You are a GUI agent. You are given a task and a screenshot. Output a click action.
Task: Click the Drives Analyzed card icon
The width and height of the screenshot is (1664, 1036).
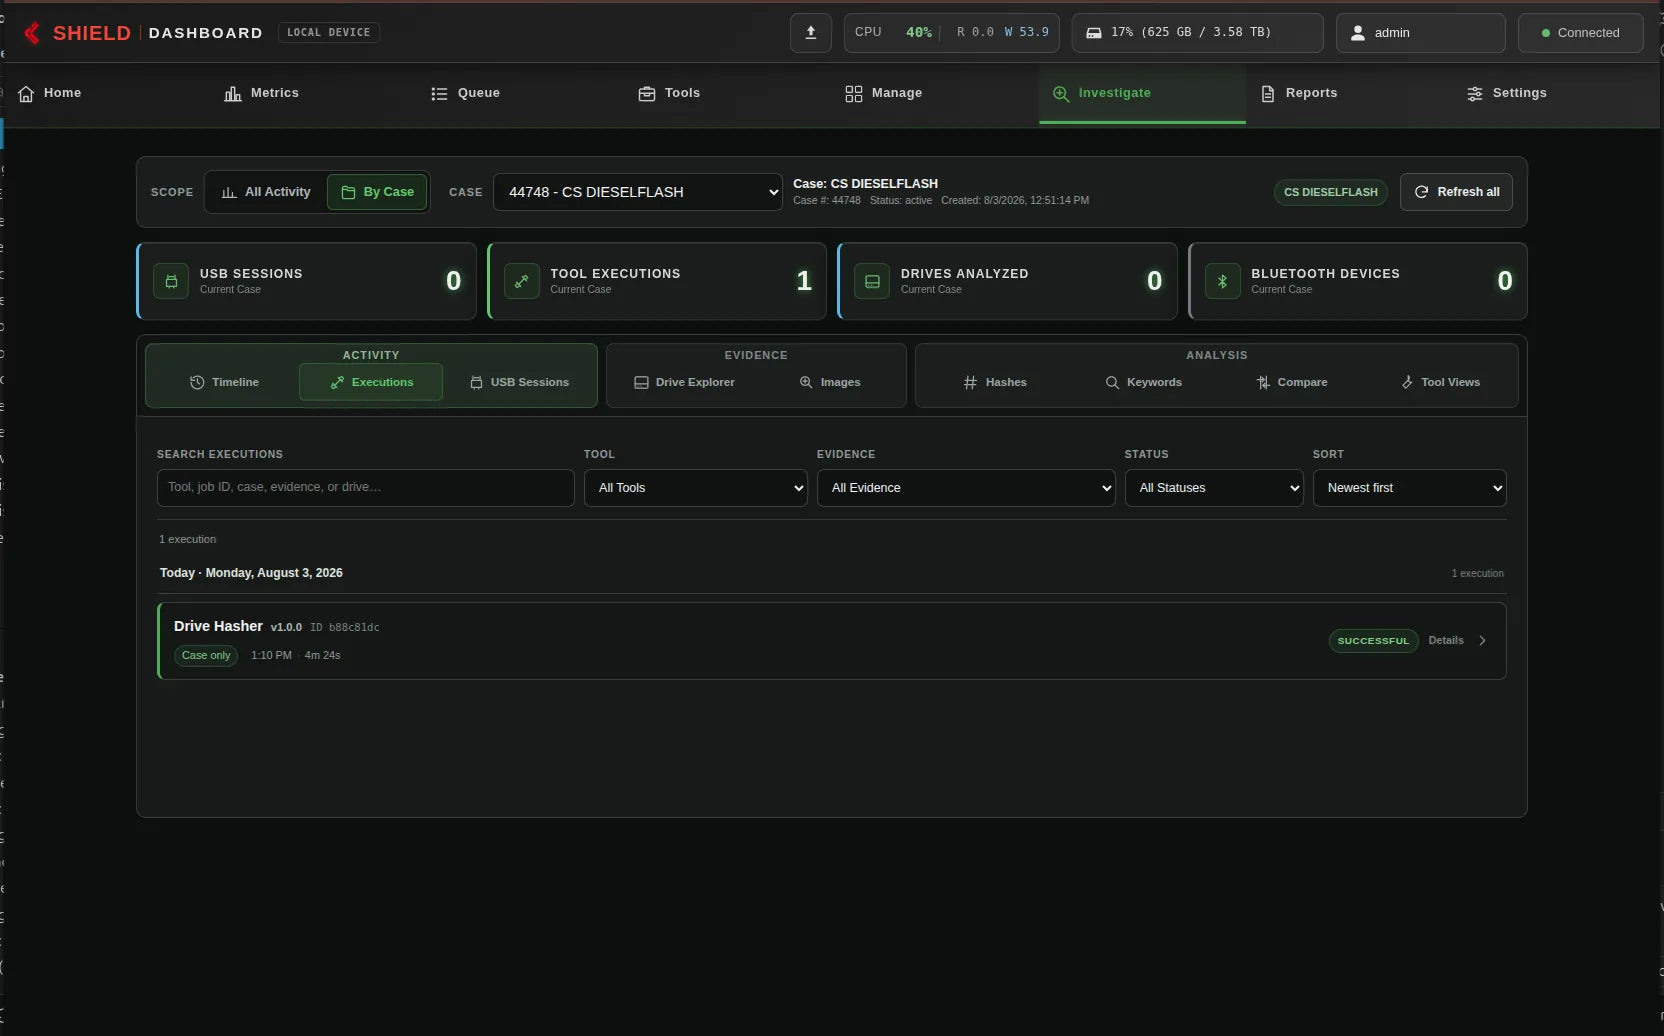[872, 281]
